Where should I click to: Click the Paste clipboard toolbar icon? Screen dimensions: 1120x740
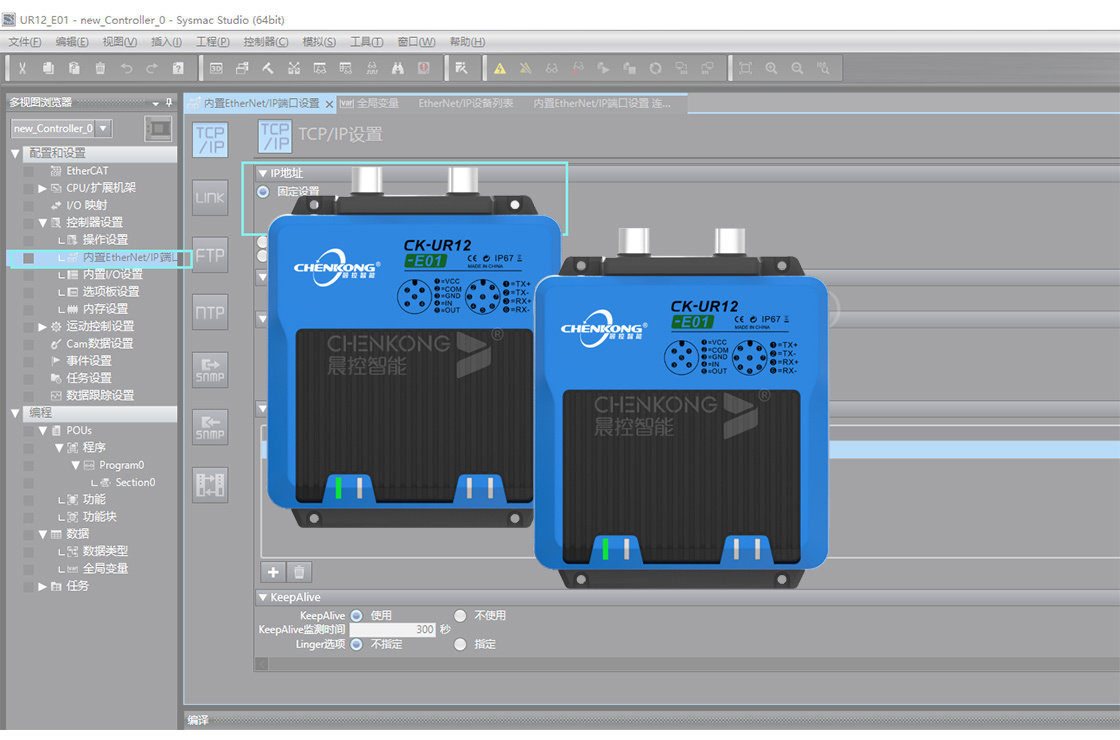(74, 69)
